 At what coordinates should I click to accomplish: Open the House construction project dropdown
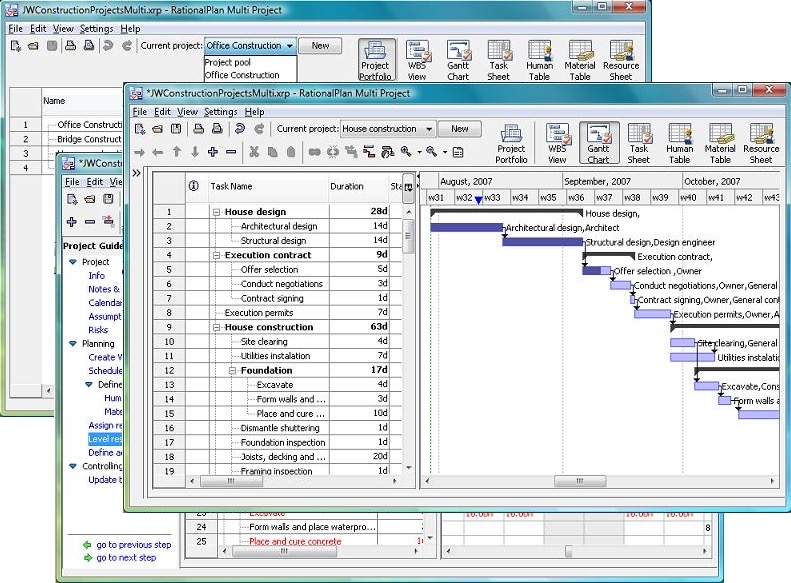428,129
